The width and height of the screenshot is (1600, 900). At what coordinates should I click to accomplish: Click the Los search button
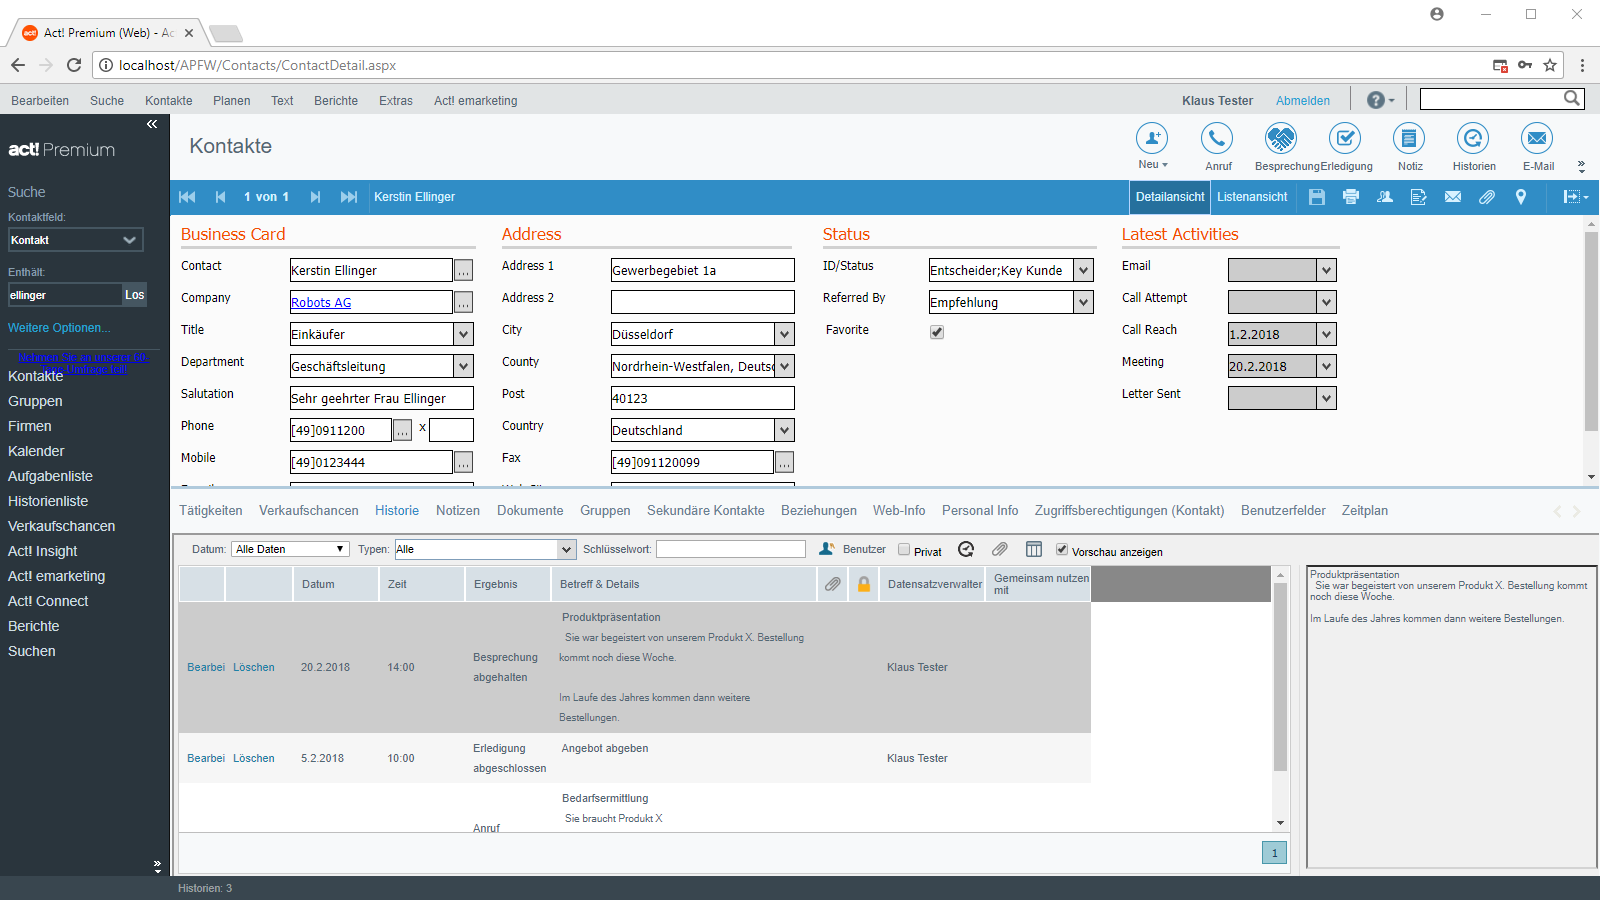point(135,295)
